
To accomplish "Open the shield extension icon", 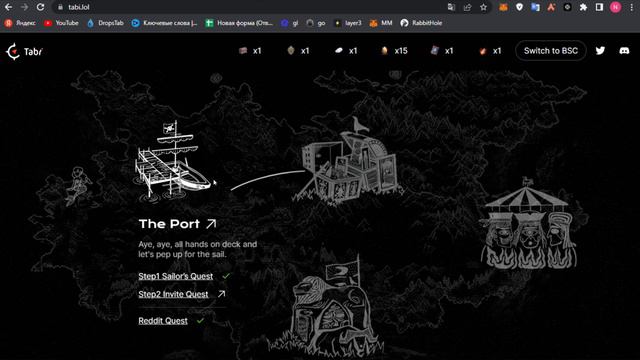I will coord(519,7).
